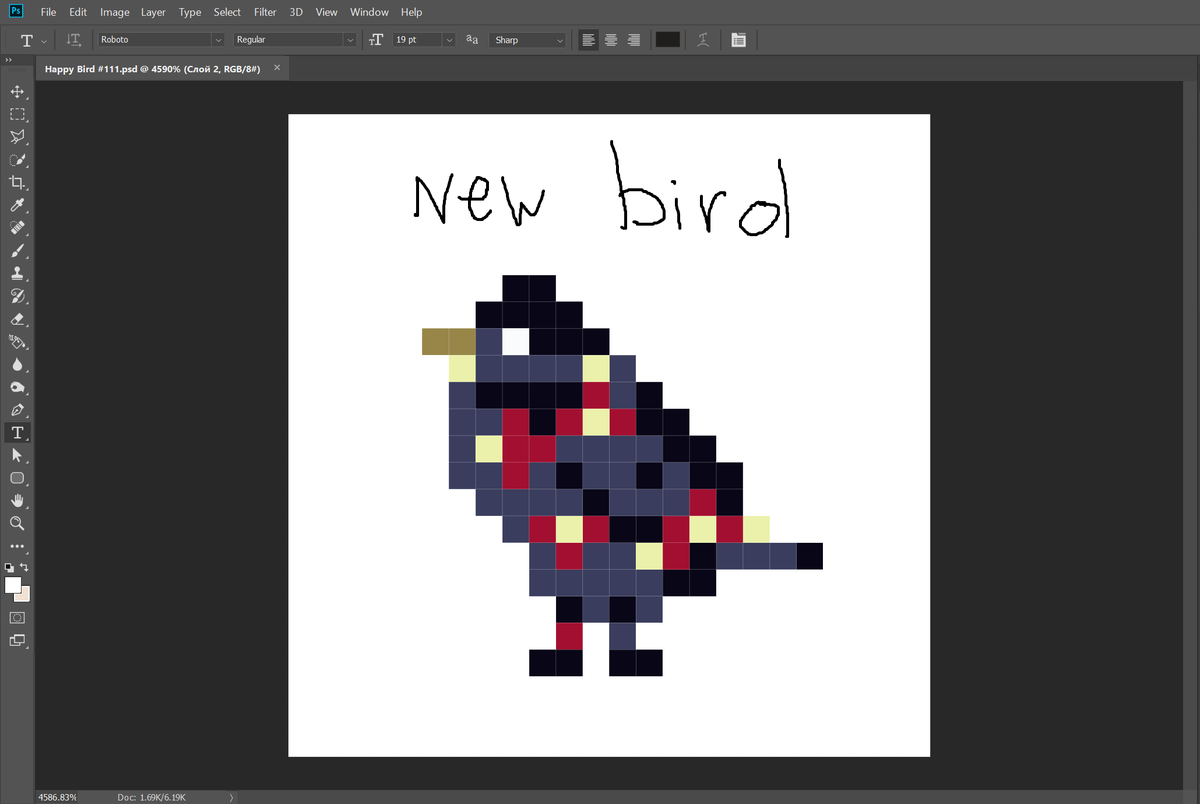The height and width of the screenshot is (804, 1200).
Task: Reset default foreground and background colors
Action: coord(10,567)
